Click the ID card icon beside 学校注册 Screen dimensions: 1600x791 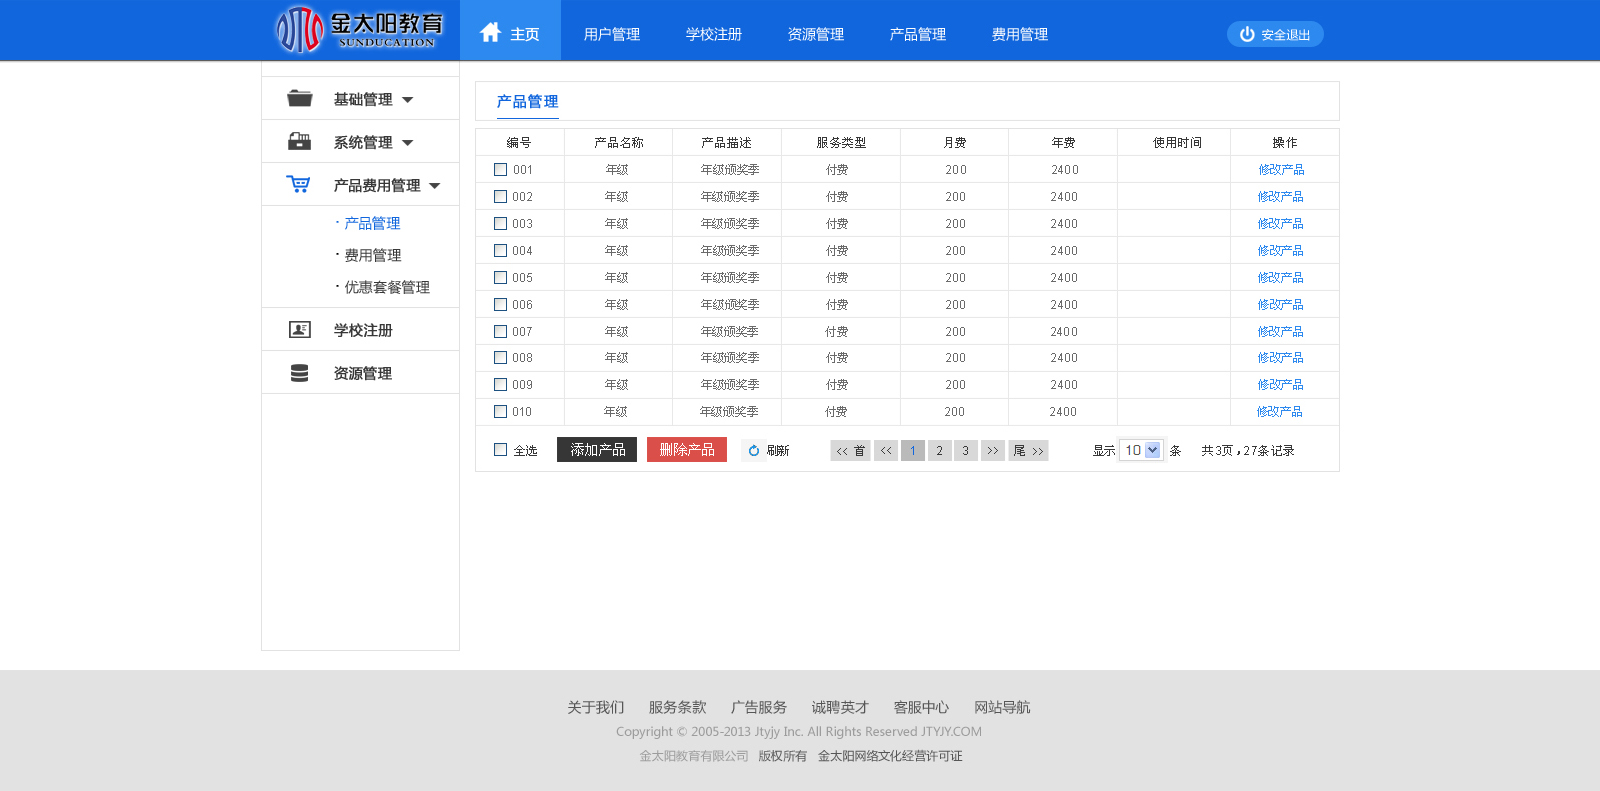click(x=299, y=329)
